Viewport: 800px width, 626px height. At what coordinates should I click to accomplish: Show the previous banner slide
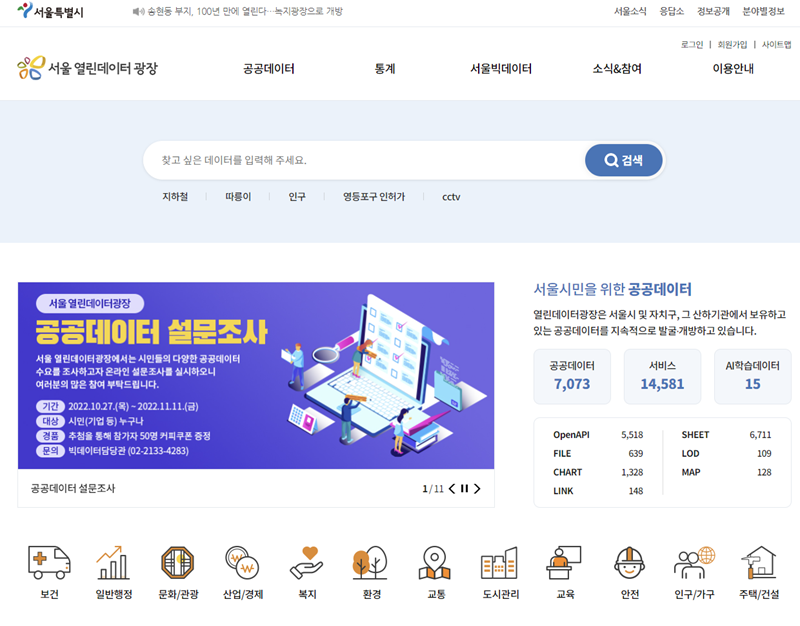pos(452,489)
